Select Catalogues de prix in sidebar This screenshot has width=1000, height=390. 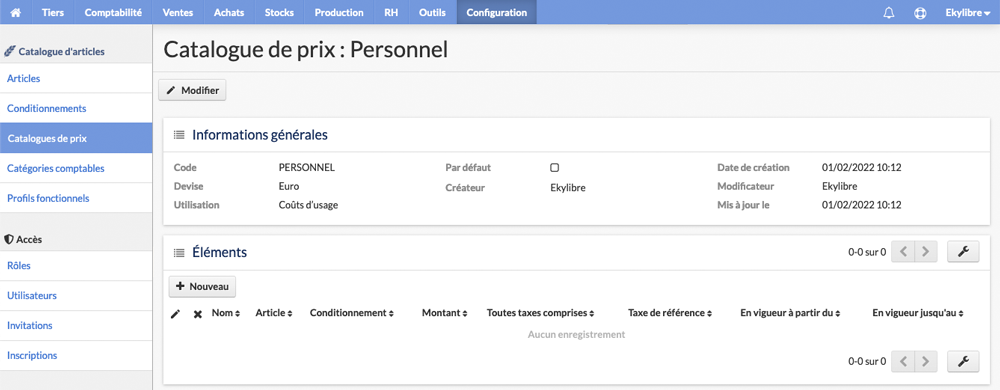(x=76, y=138)
